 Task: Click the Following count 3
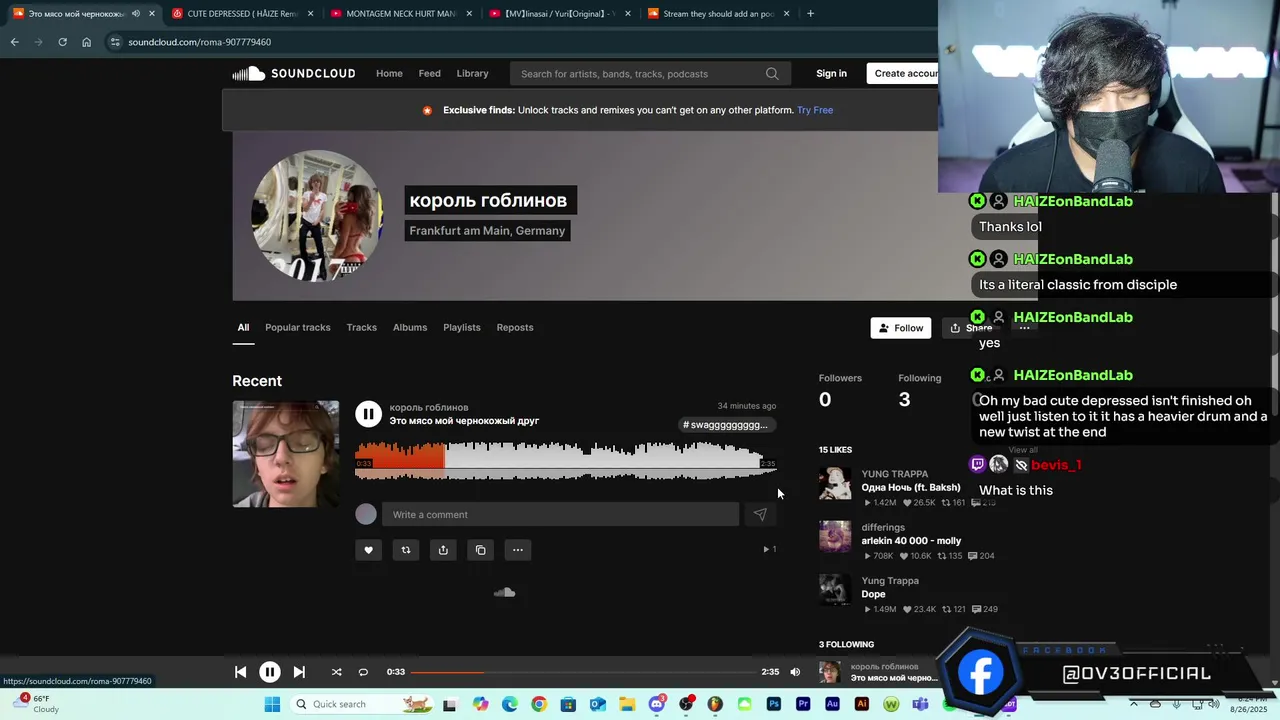point(904,400)
